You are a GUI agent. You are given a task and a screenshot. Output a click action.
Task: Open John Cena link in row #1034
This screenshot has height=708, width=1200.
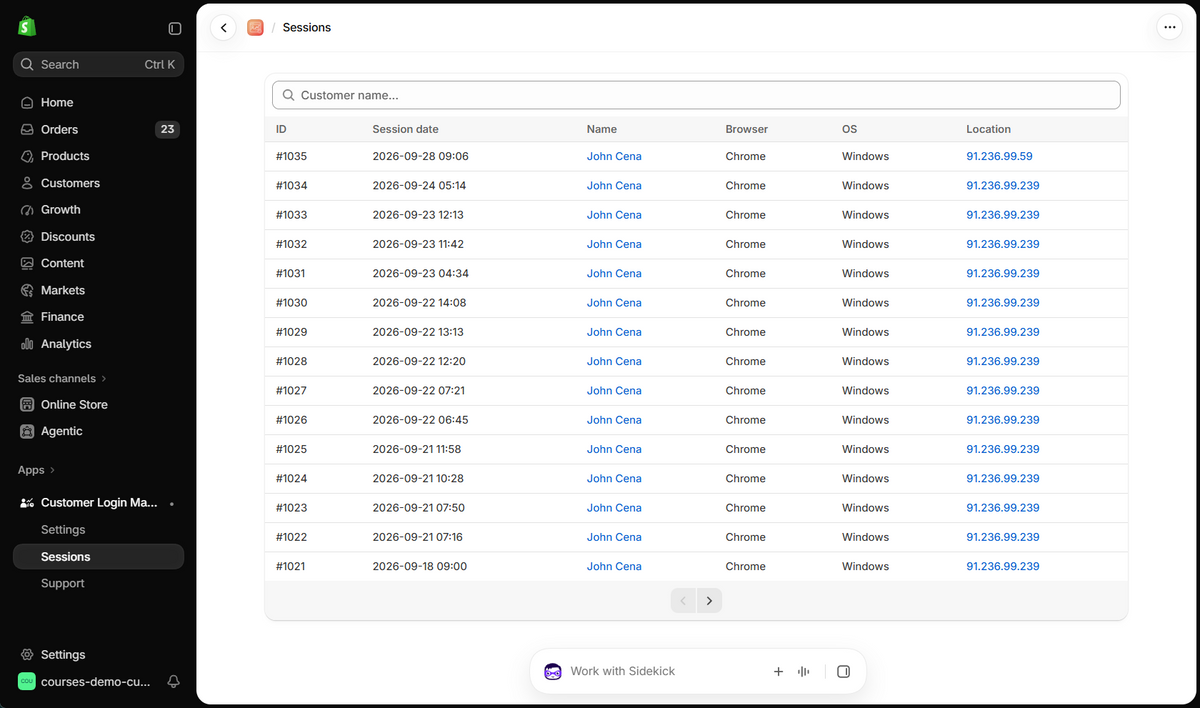(x=614, y=185)
